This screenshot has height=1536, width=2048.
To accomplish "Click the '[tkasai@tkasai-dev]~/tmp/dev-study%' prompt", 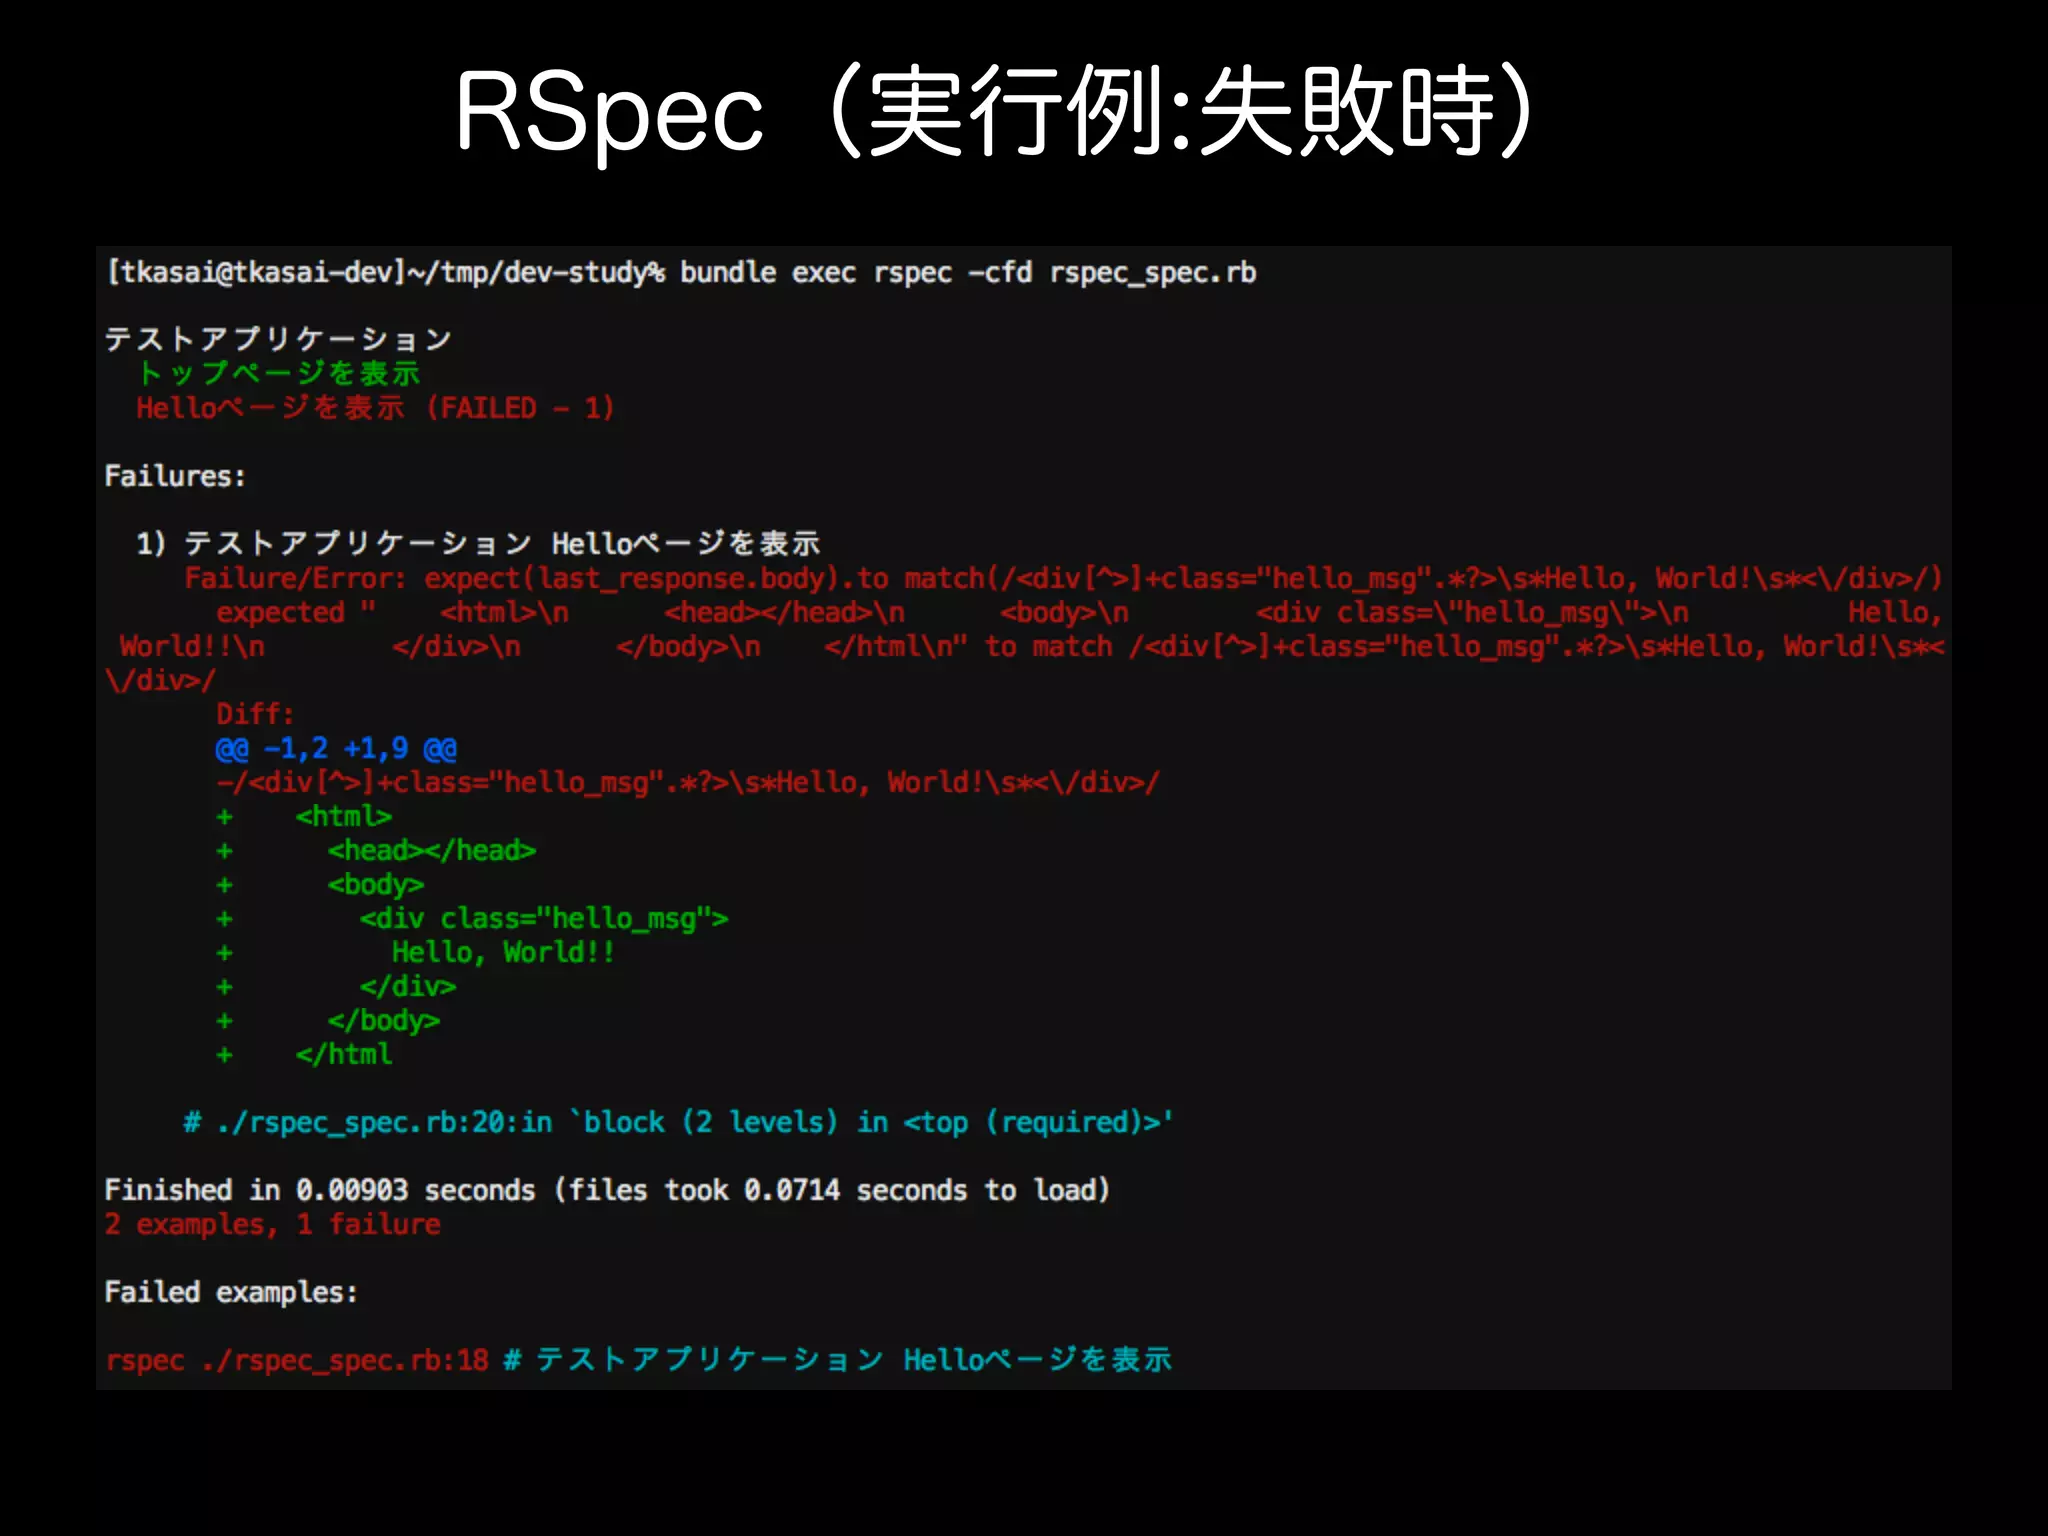I will pyautogui.click(x=386, y=273).
